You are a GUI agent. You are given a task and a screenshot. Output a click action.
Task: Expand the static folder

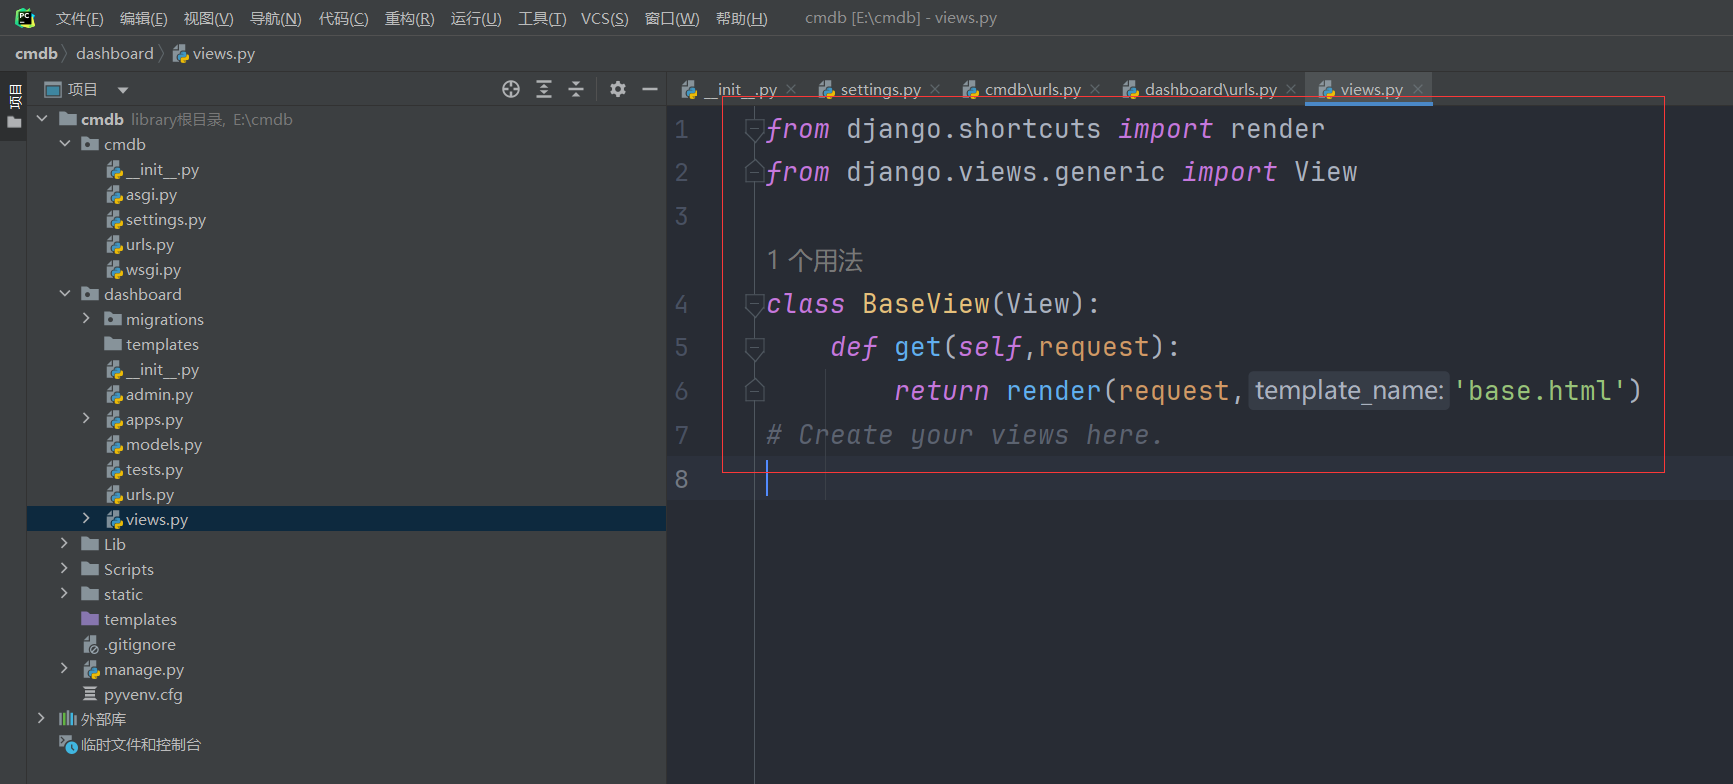point(65,594)
